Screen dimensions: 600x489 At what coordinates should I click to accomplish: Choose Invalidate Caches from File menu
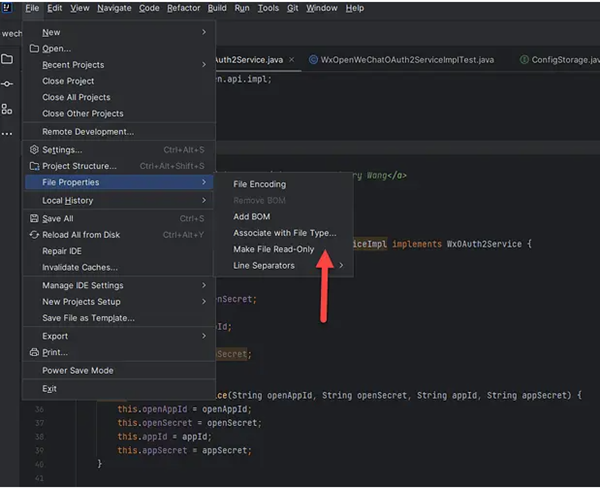79,267
